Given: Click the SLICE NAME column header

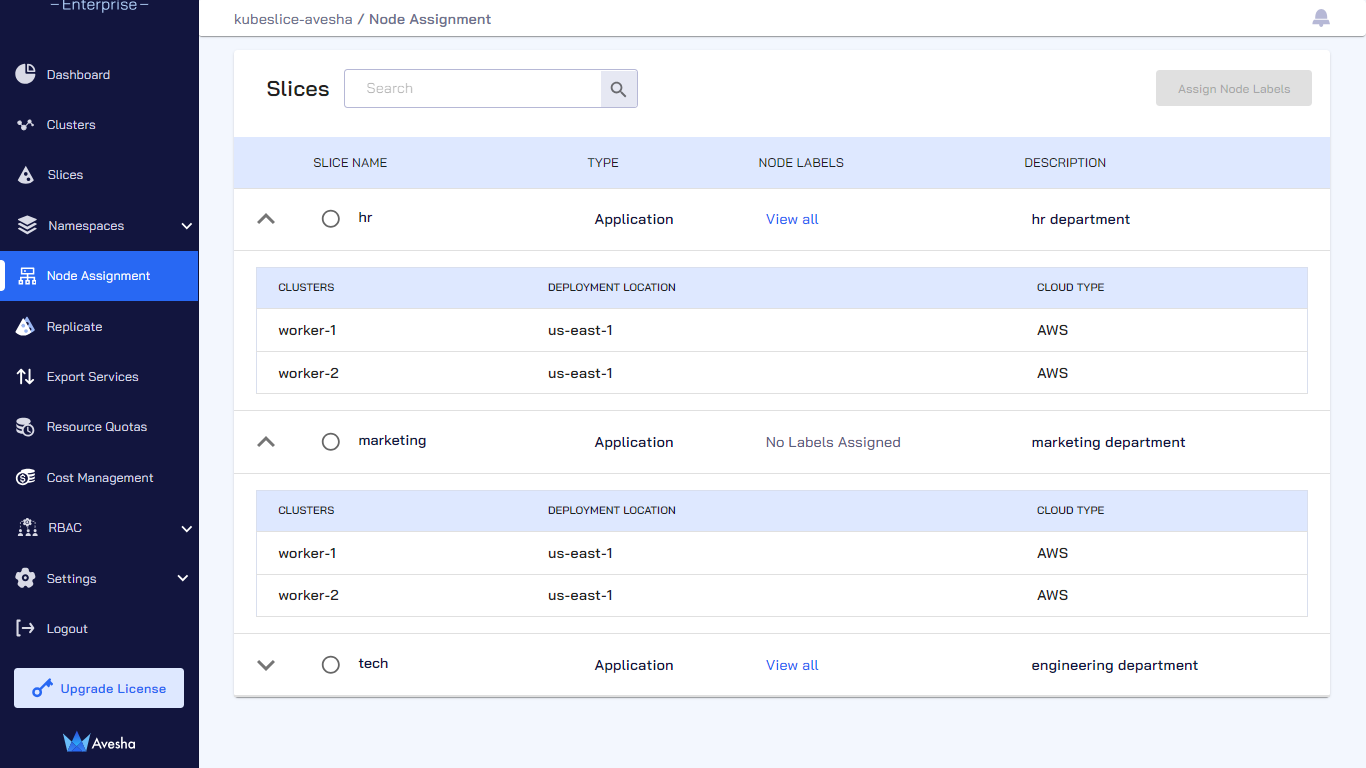Looking at the screenshot, I should click(x=350, y=163).
